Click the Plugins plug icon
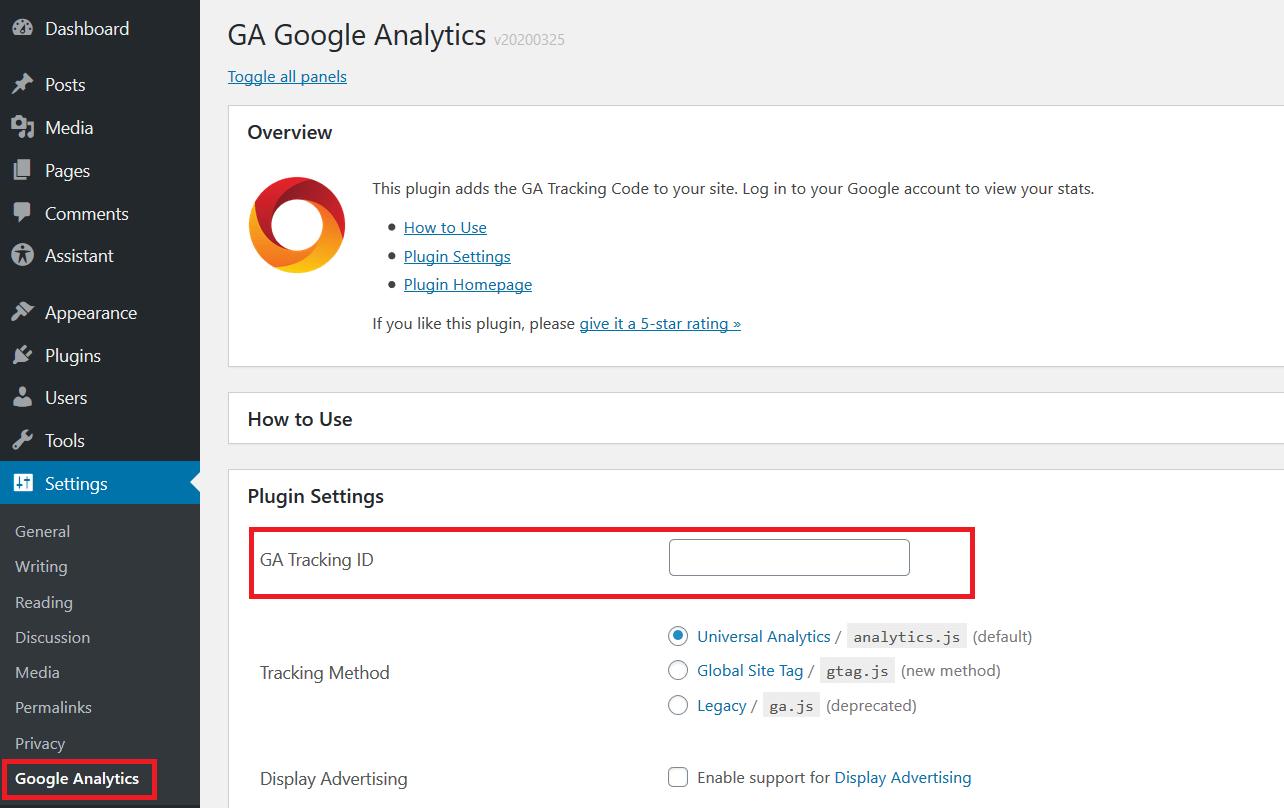Screen dimensions: 1284x808 [22, 356]
